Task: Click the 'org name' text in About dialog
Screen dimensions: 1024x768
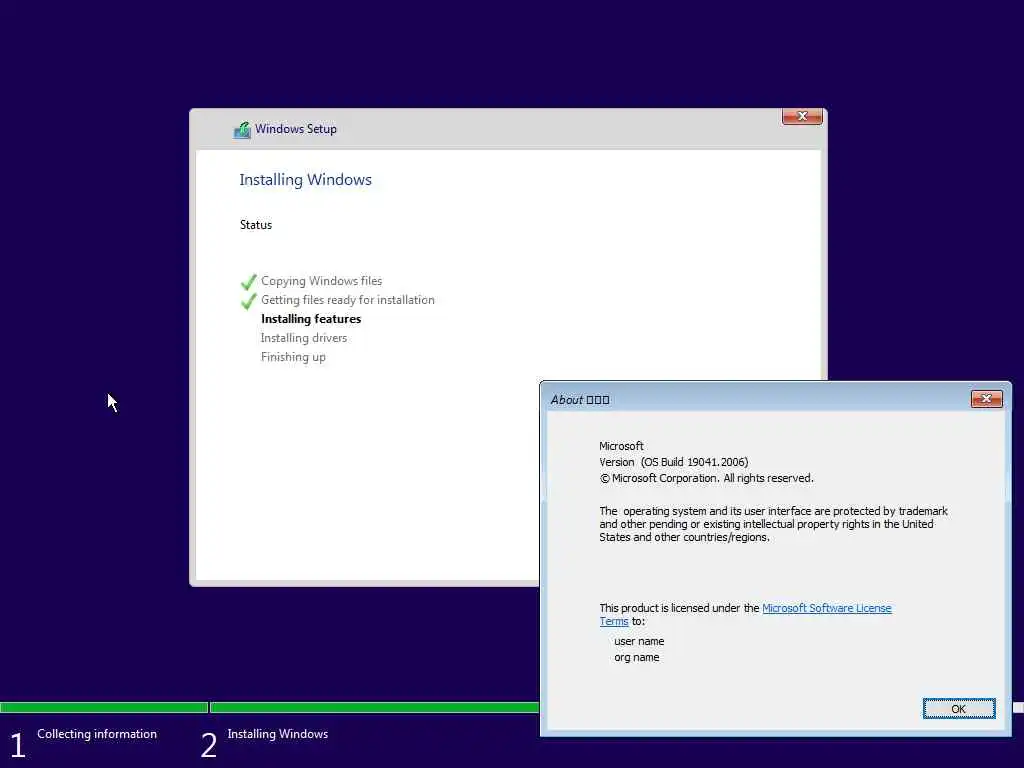Action: point(636,658)
